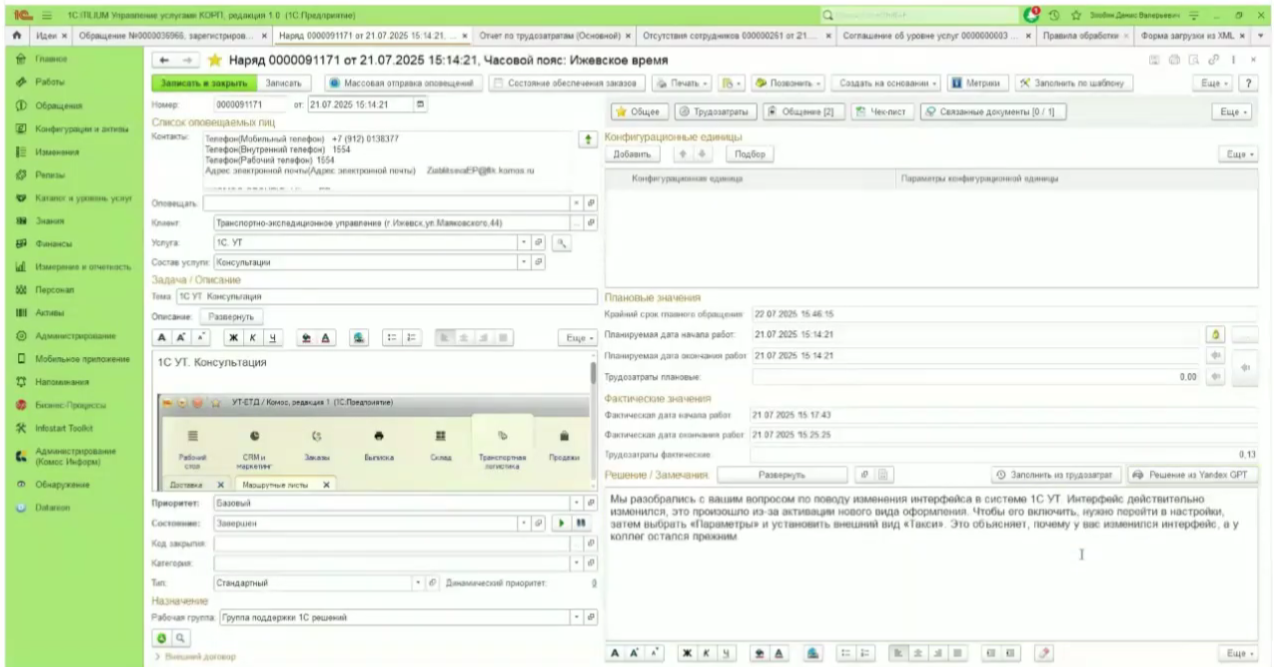This screenshot has height=667, width=1274.
Task: Click the Записать и закрыть button
Action: pyautogui.click(x=203, y=83)
